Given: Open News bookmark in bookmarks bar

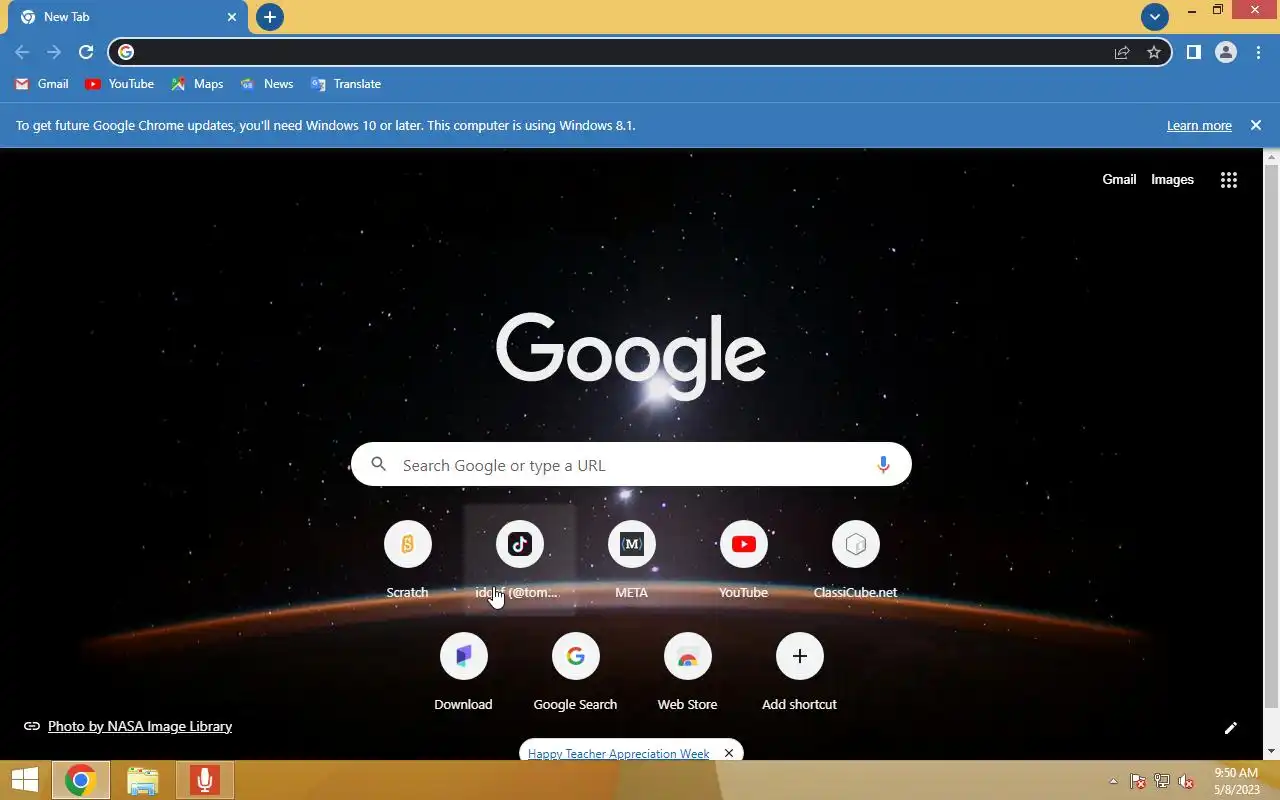Looking at the screenshot, I should click(x=267, y=84).
